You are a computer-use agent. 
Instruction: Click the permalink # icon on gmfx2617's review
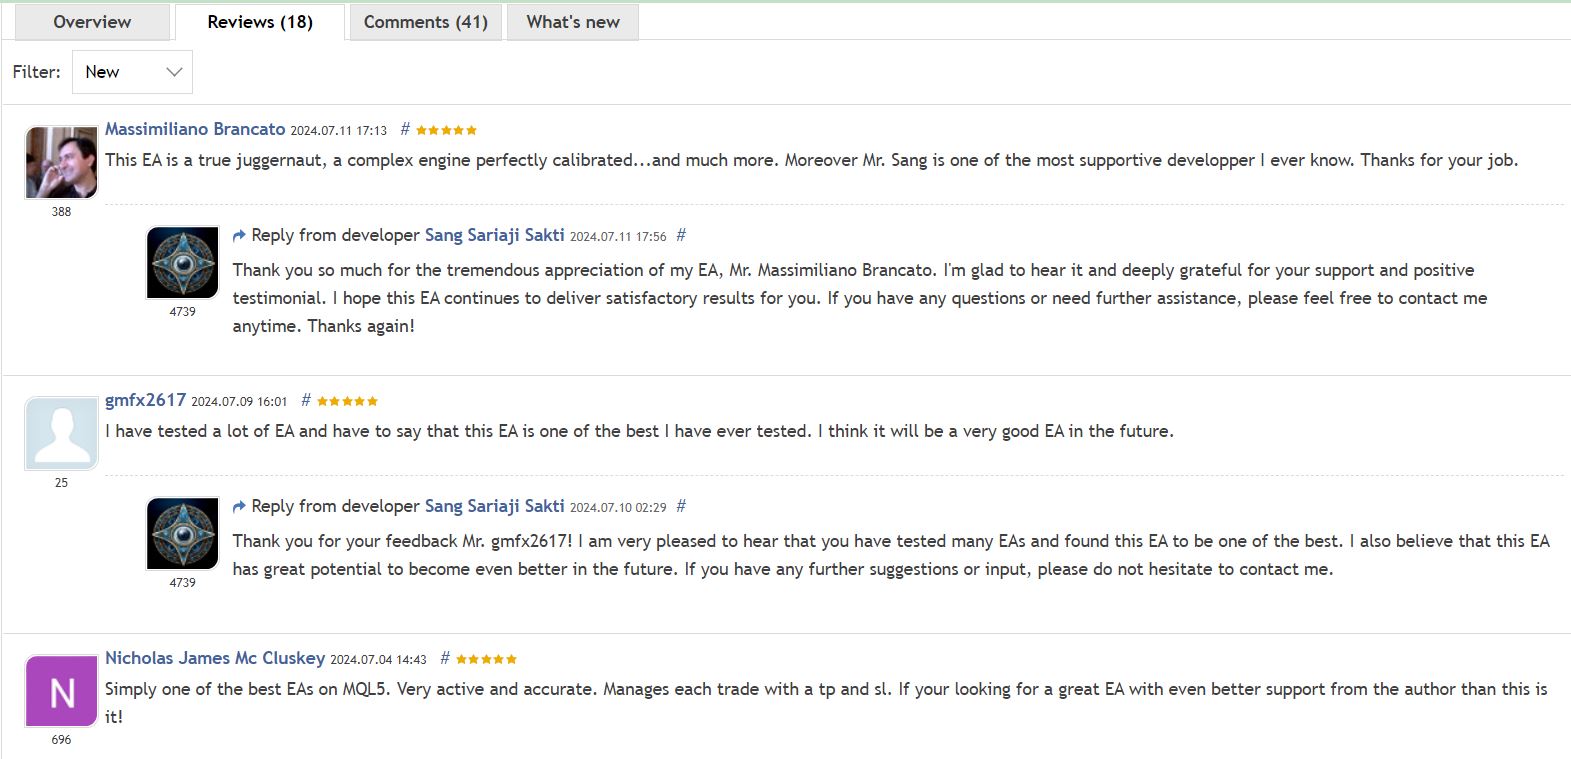pyautogui.click(x=306, y=399)
